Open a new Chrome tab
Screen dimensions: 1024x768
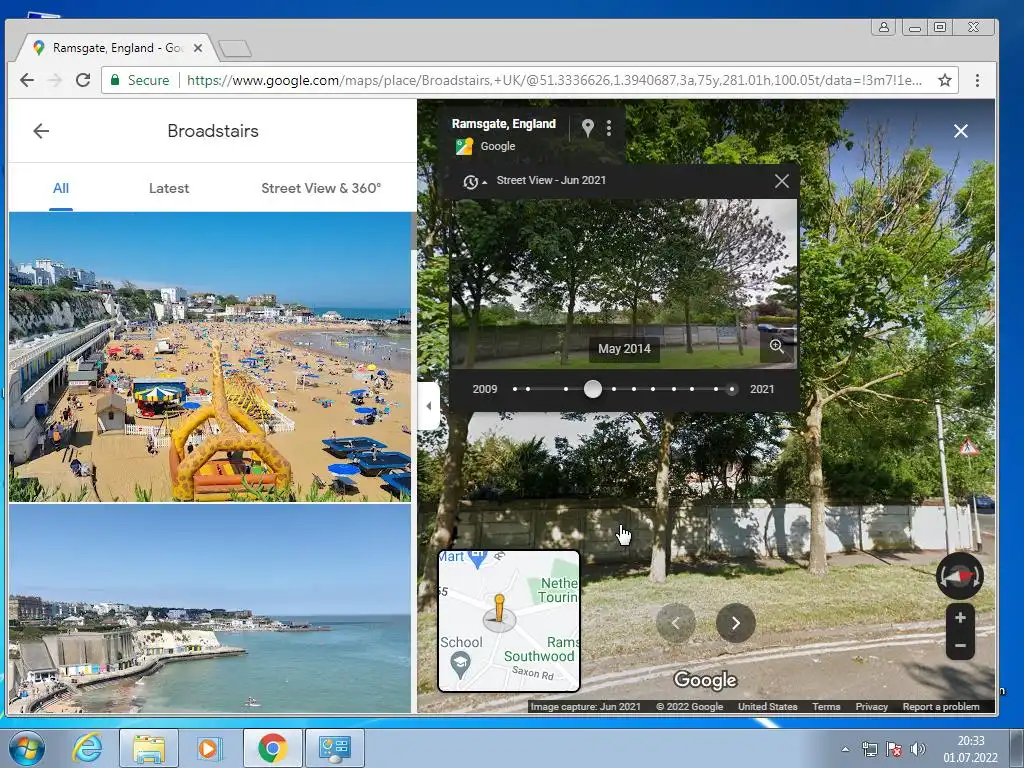point(234,49)
